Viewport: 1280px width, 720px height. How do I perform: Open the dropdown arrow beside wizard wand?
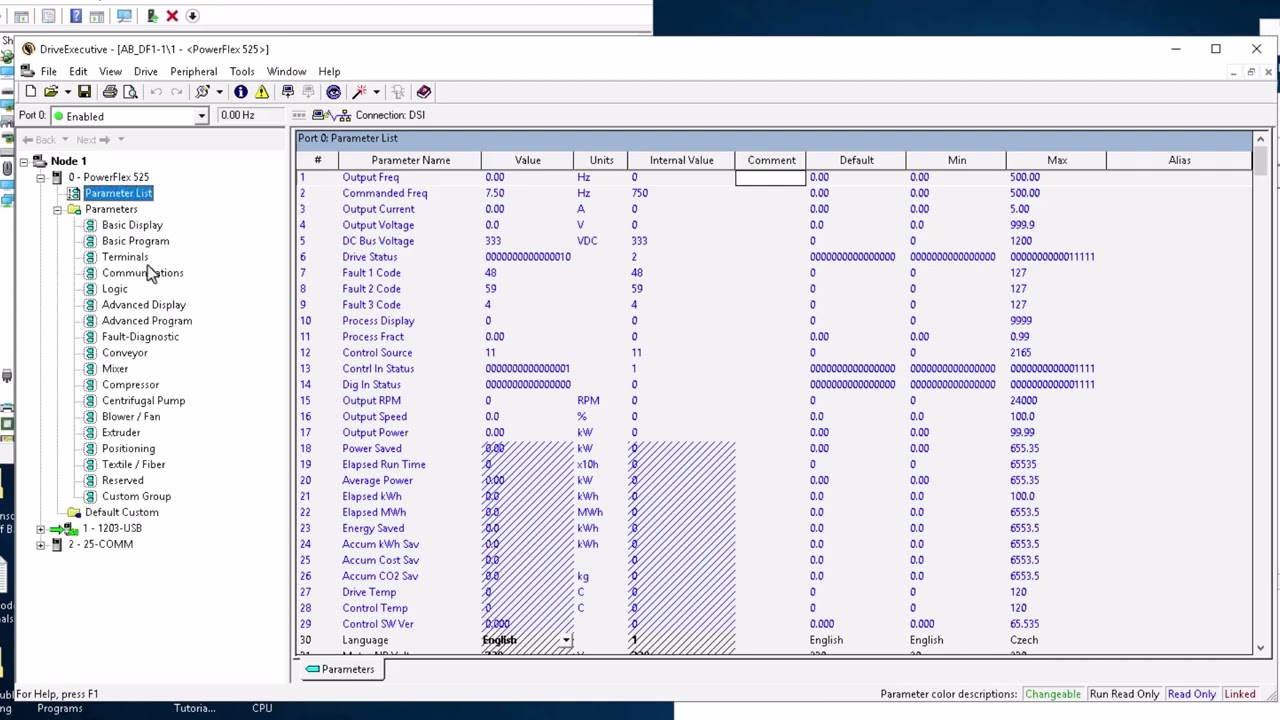click(x=376, y=92)
